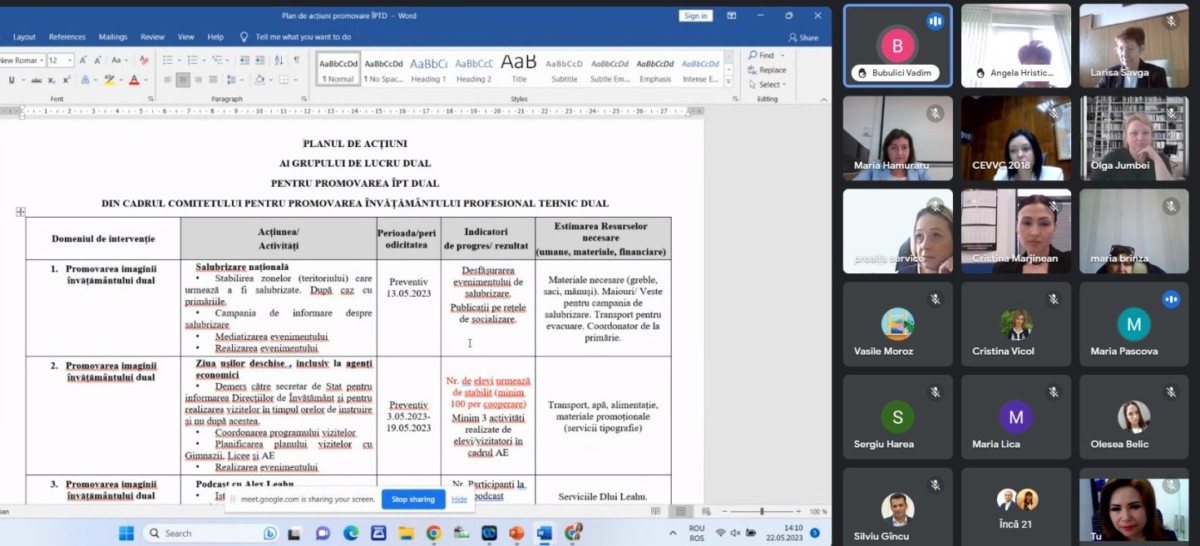Click the multilevel list icon
The height and width of the screenshot is (546, 1200).
click(x=217, y=60)
